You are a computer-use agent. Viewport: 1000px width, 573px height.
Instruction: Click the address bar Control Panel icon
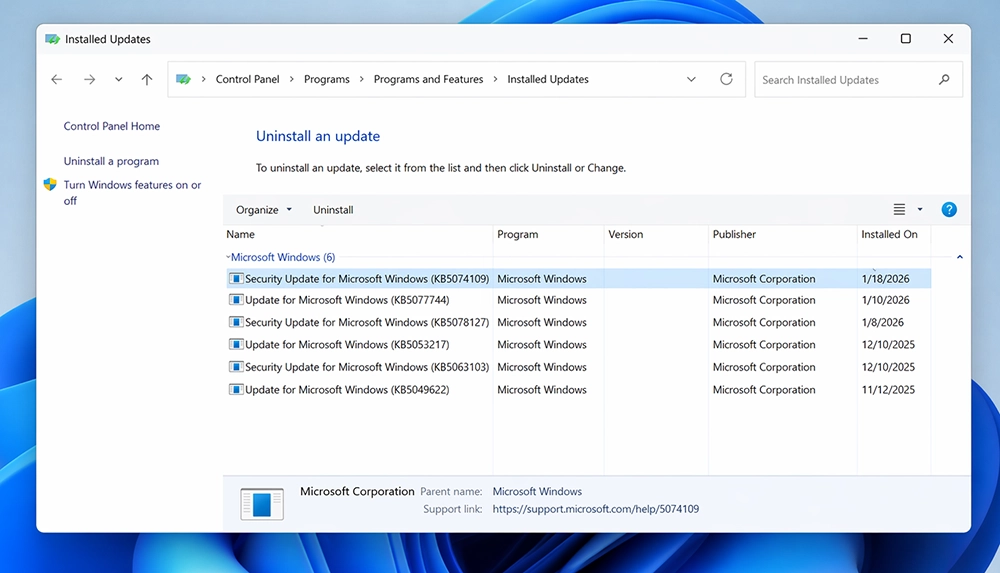click(184, 79)
